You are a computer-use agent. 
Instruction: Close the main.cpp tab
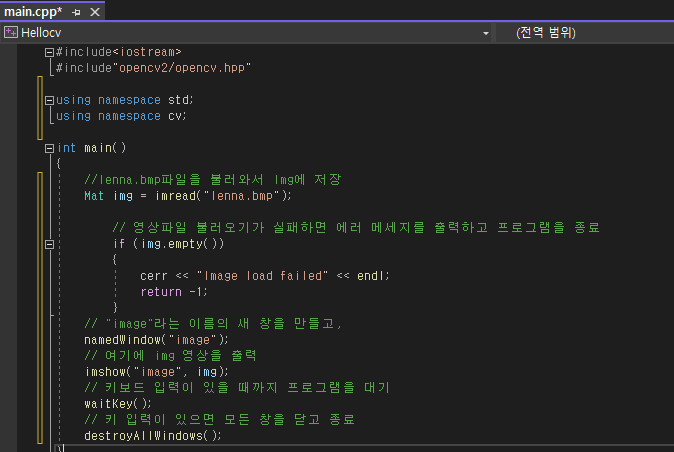(x=95, y=12)
